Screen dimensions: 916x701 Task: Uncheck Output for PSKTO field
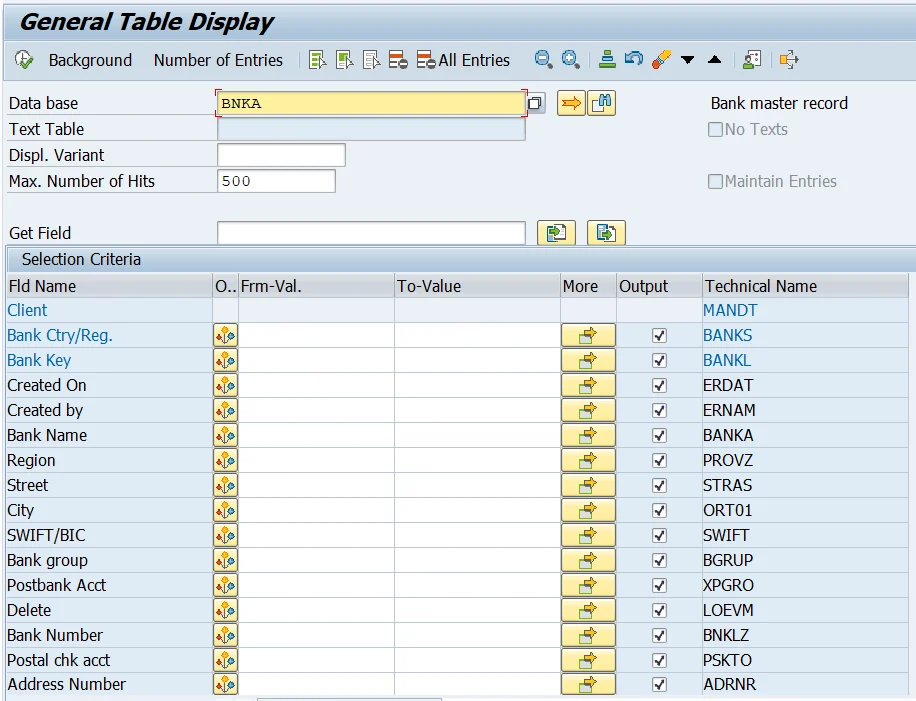[x=660, y=661]
